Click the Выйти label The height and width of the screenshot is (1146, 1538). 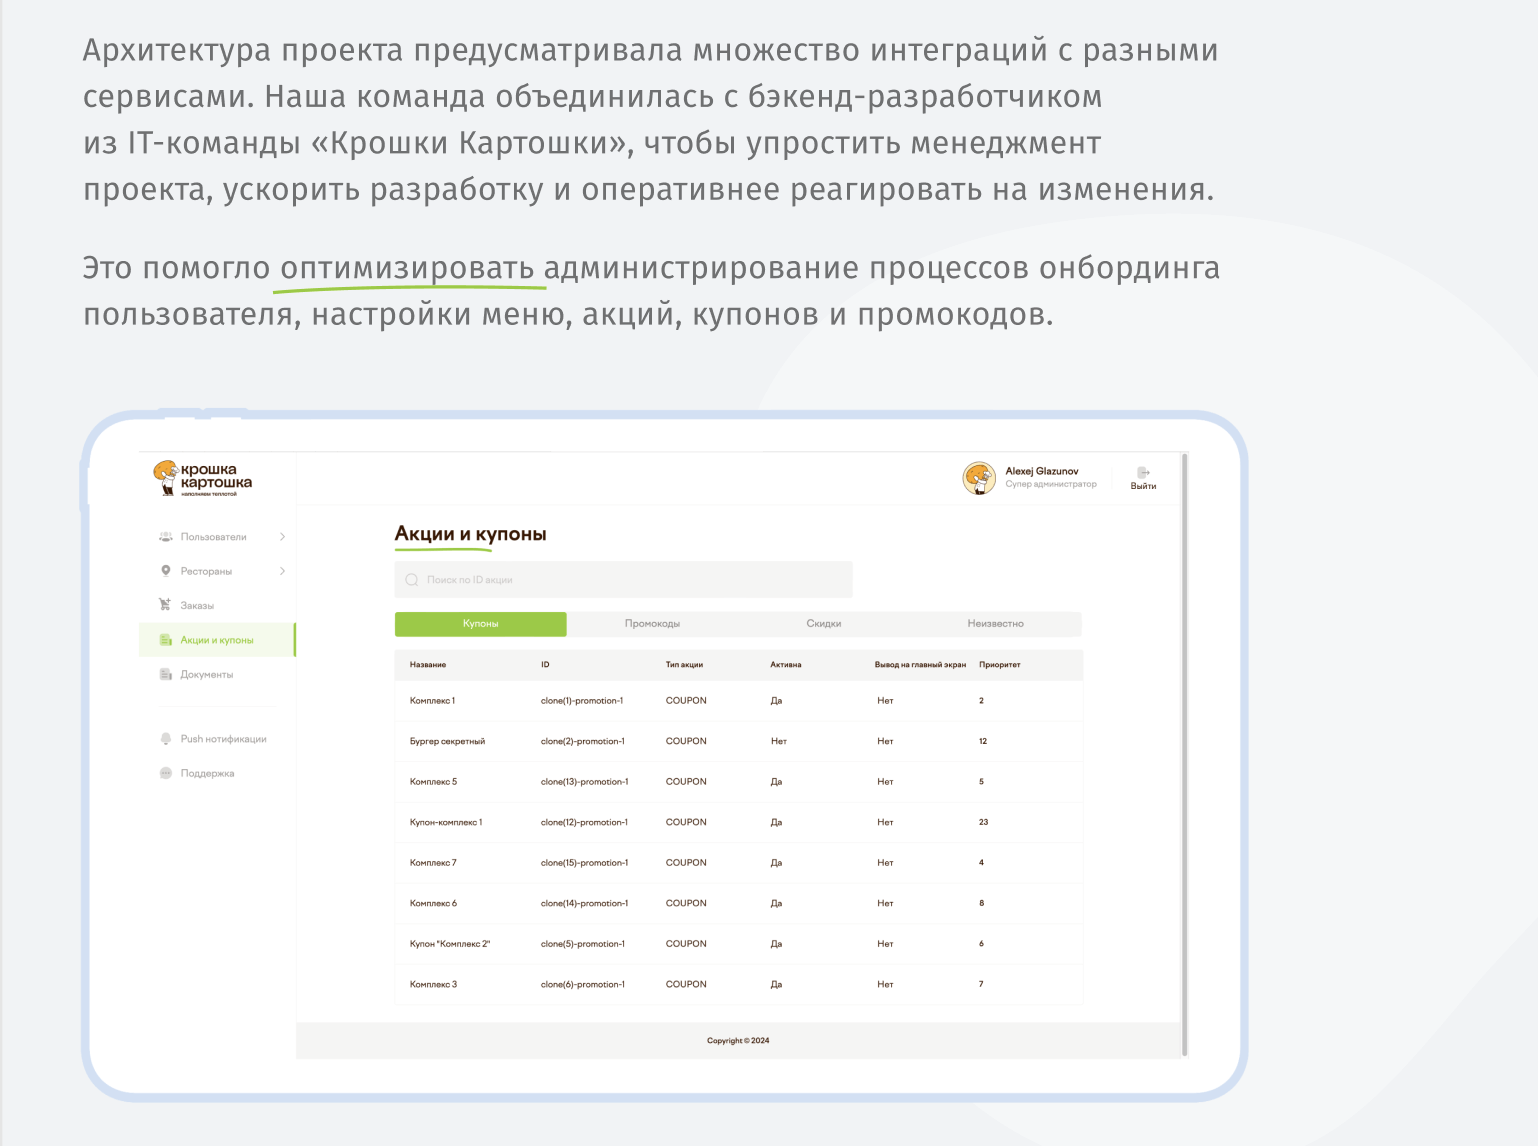[x=1143, y=486]
